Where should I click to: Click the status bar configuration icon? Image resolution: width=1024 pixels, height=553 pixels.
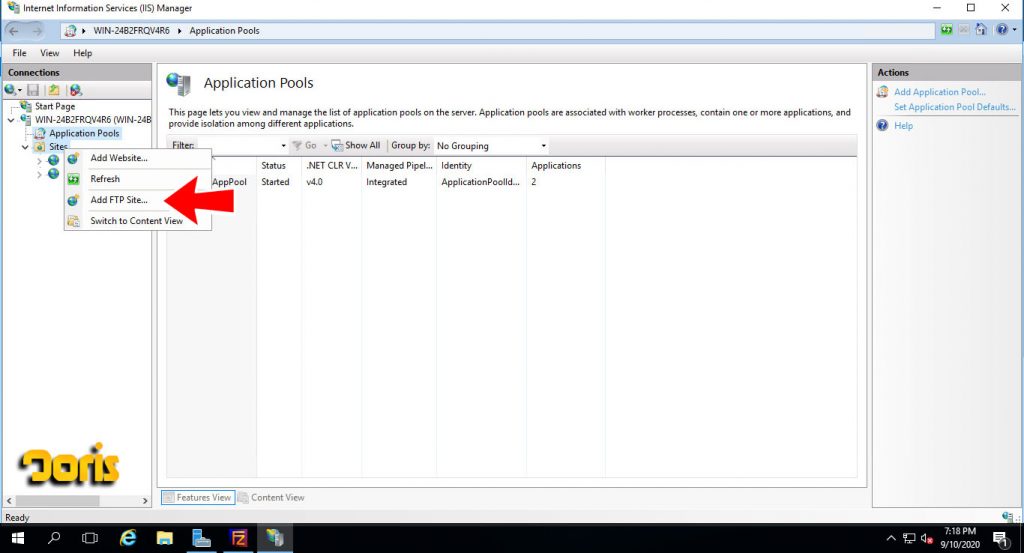(1008, 517)
